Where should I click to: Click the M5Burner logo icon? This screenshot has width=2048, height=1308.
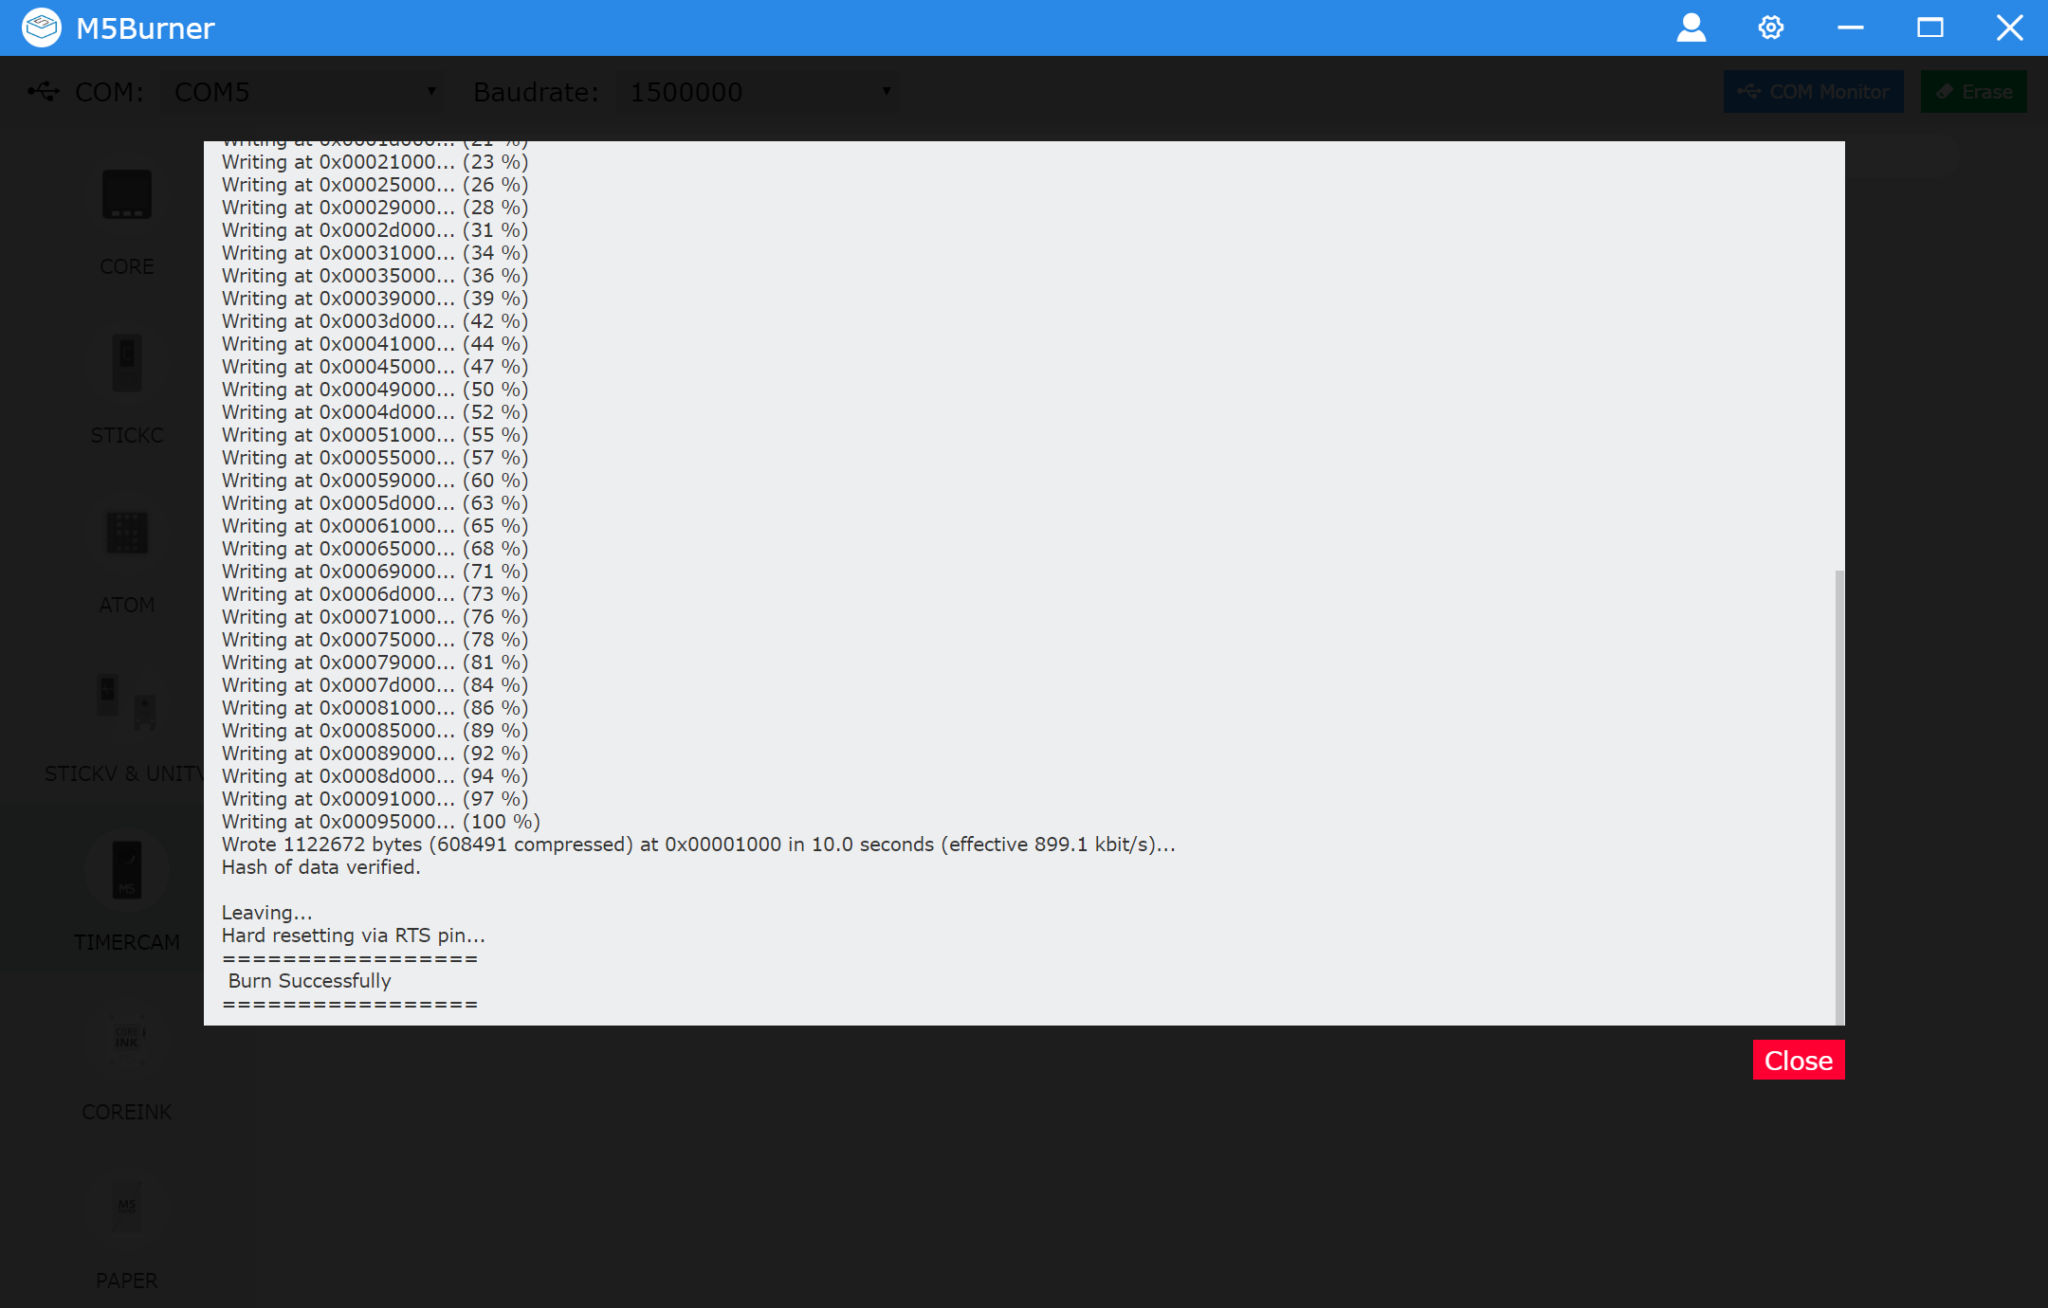pyautogui.click(x=41, y=28)
